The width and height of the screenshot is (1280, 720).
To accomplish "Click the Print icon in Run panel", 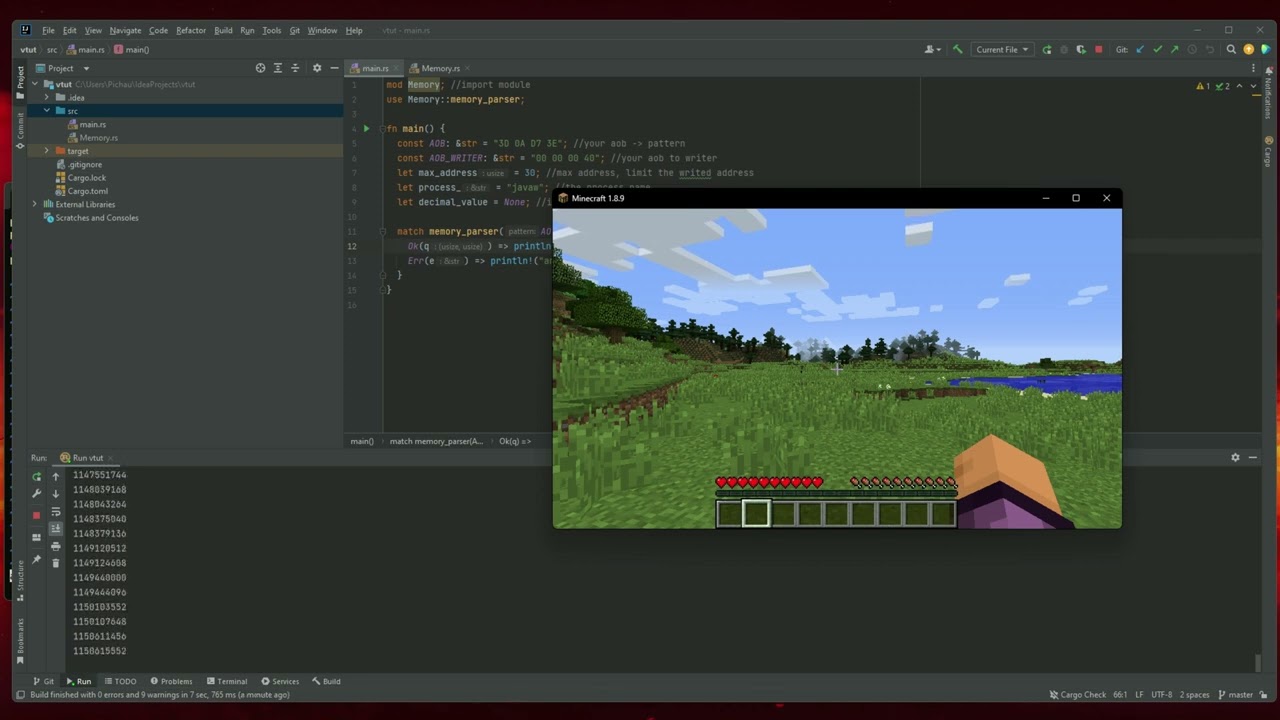I will click(55, 546).
